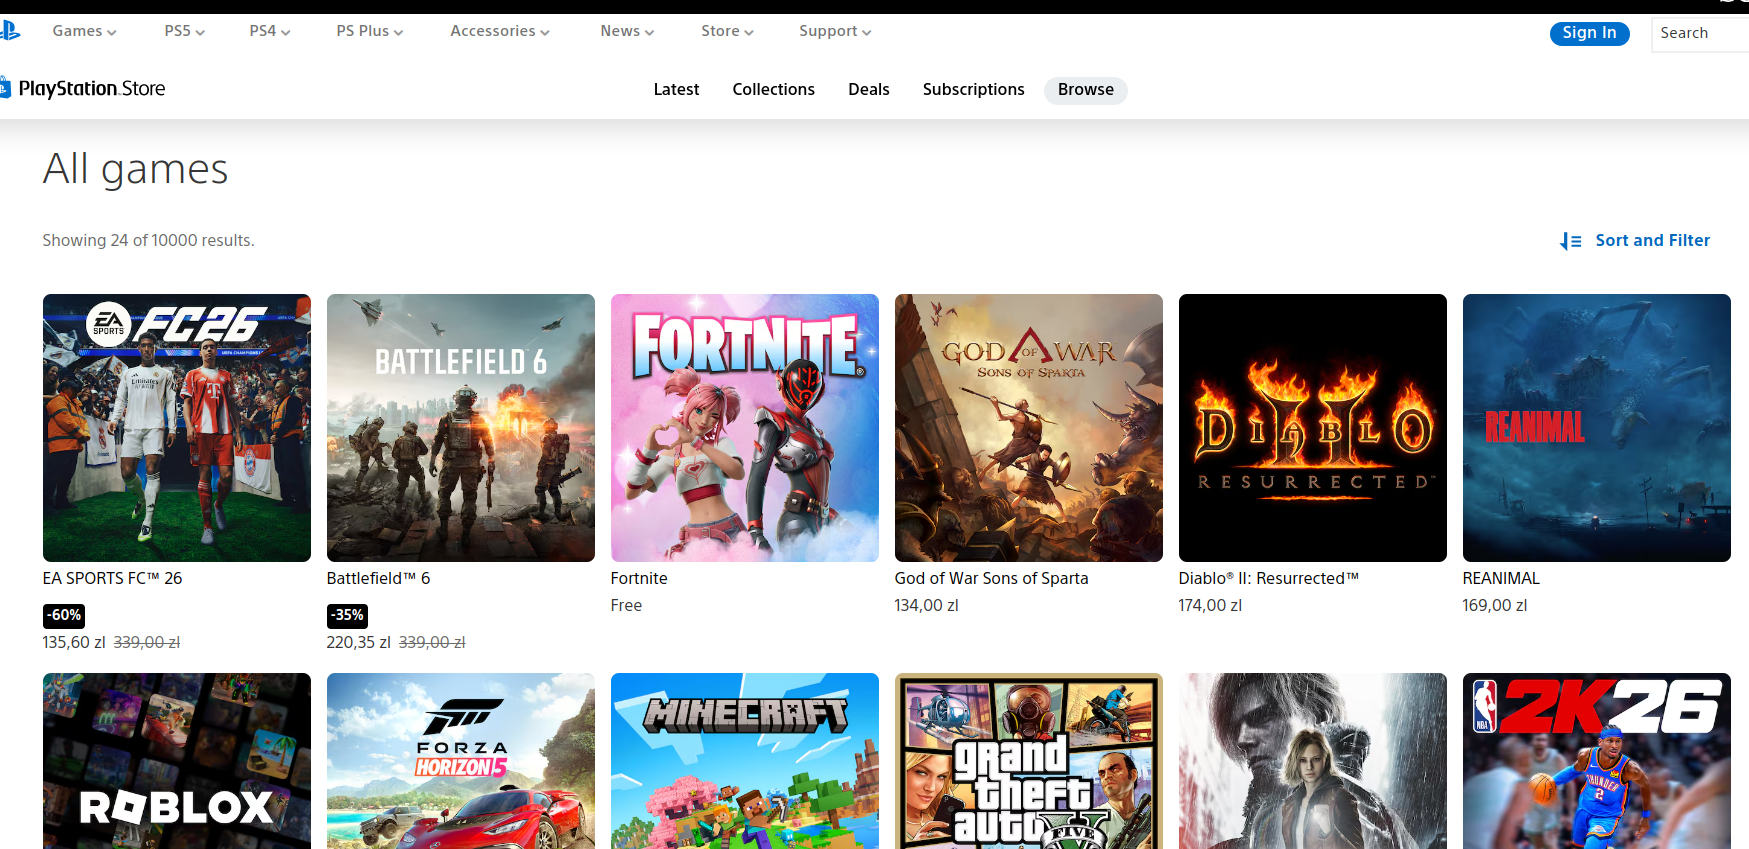Open the REANIMAL game title link
This screenshot has width=1749, height=849.
(x=1500, y=579)
